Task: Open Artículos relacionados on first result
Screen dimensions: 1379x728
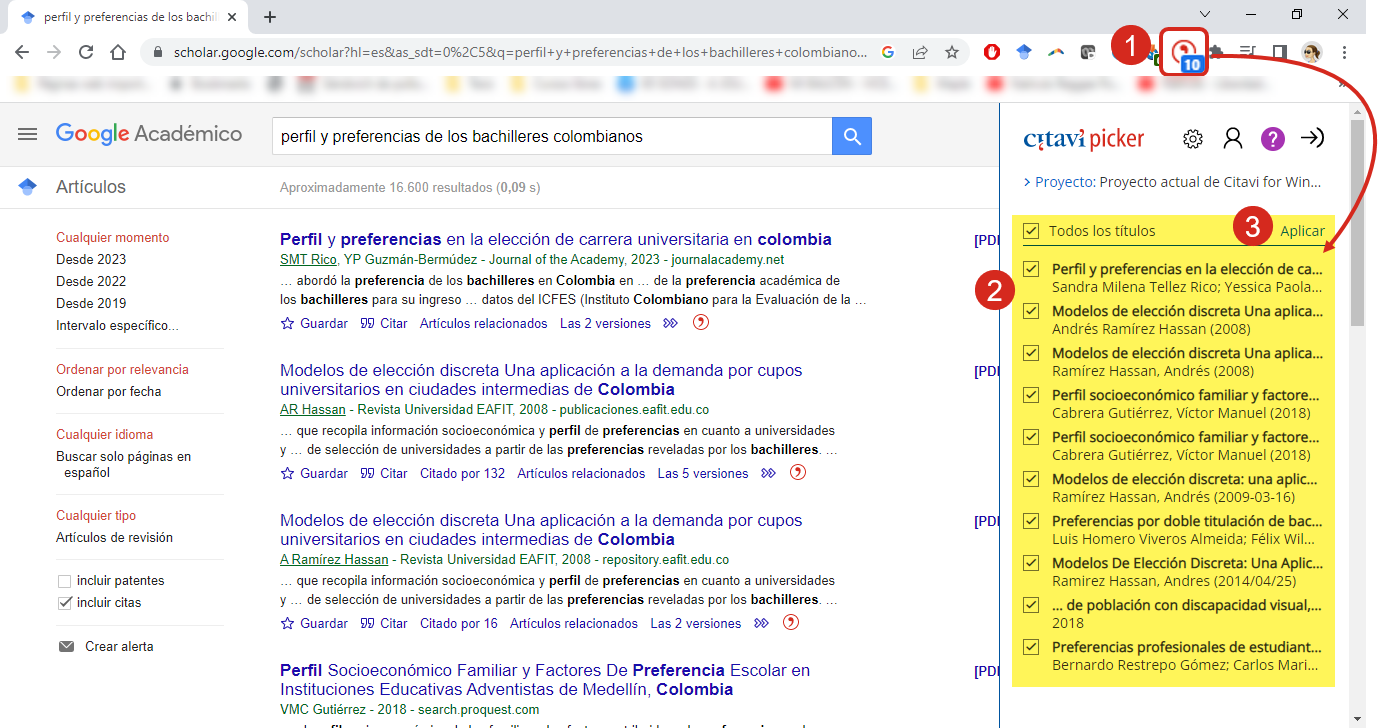Action: [484, 323]
